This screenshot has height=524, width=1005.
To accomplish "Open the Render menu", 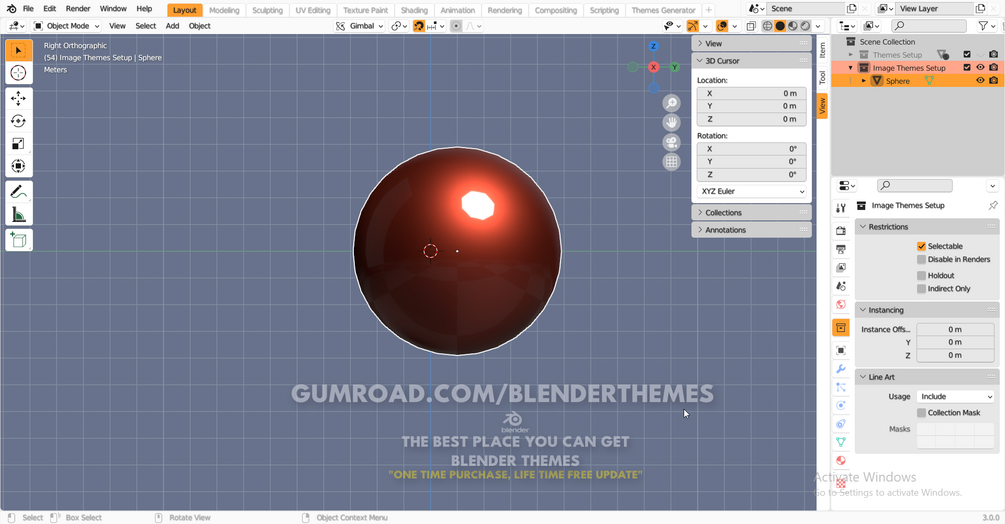I will (78, 9).
